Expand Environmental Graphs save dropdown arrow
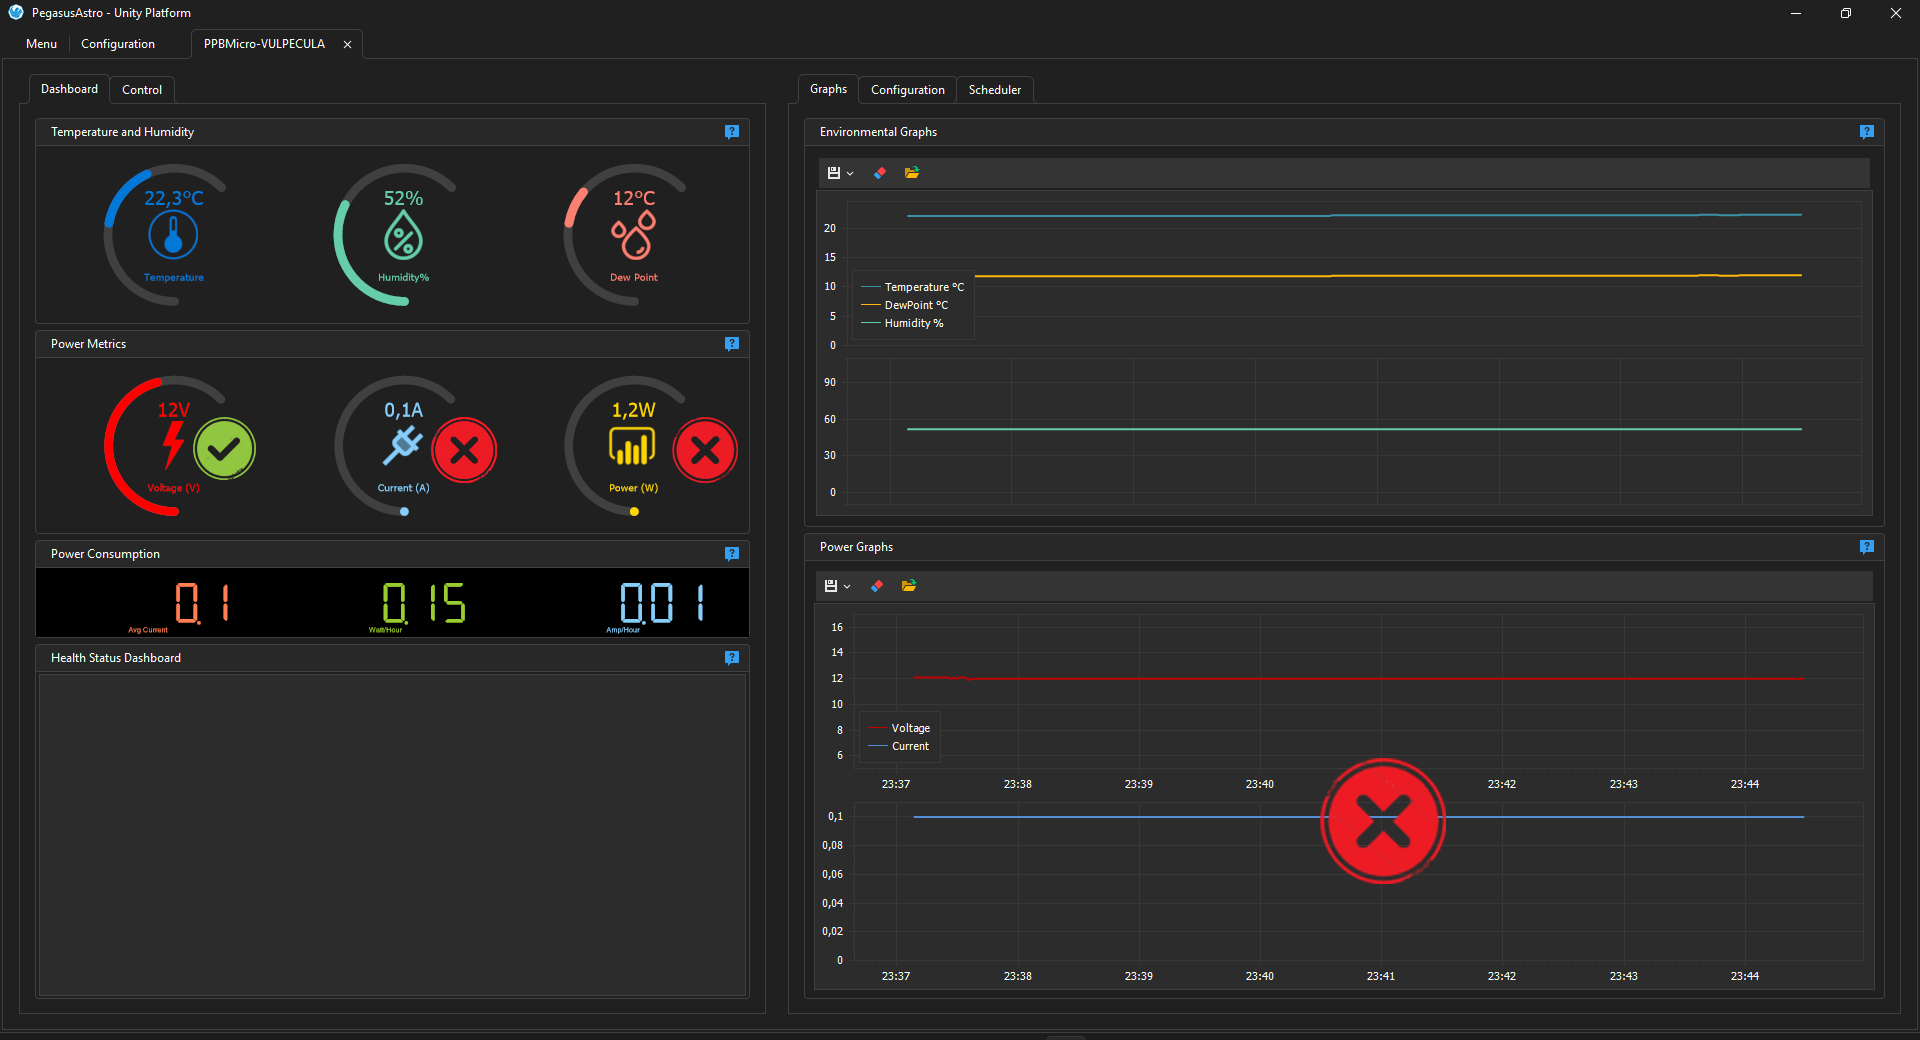The width and height of the screenshot is (1920, 1040). [850, 174]
